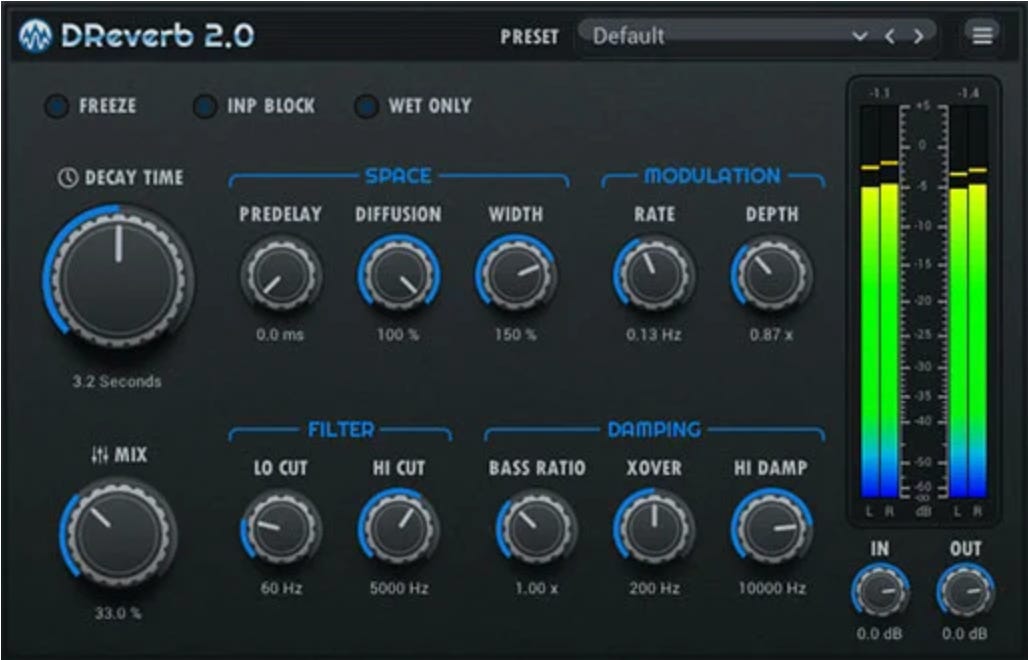Image resolution: width=1028 pixels, height=660 pixels.
Task: Go to the next preset arrow
Action: click(919, 36)
